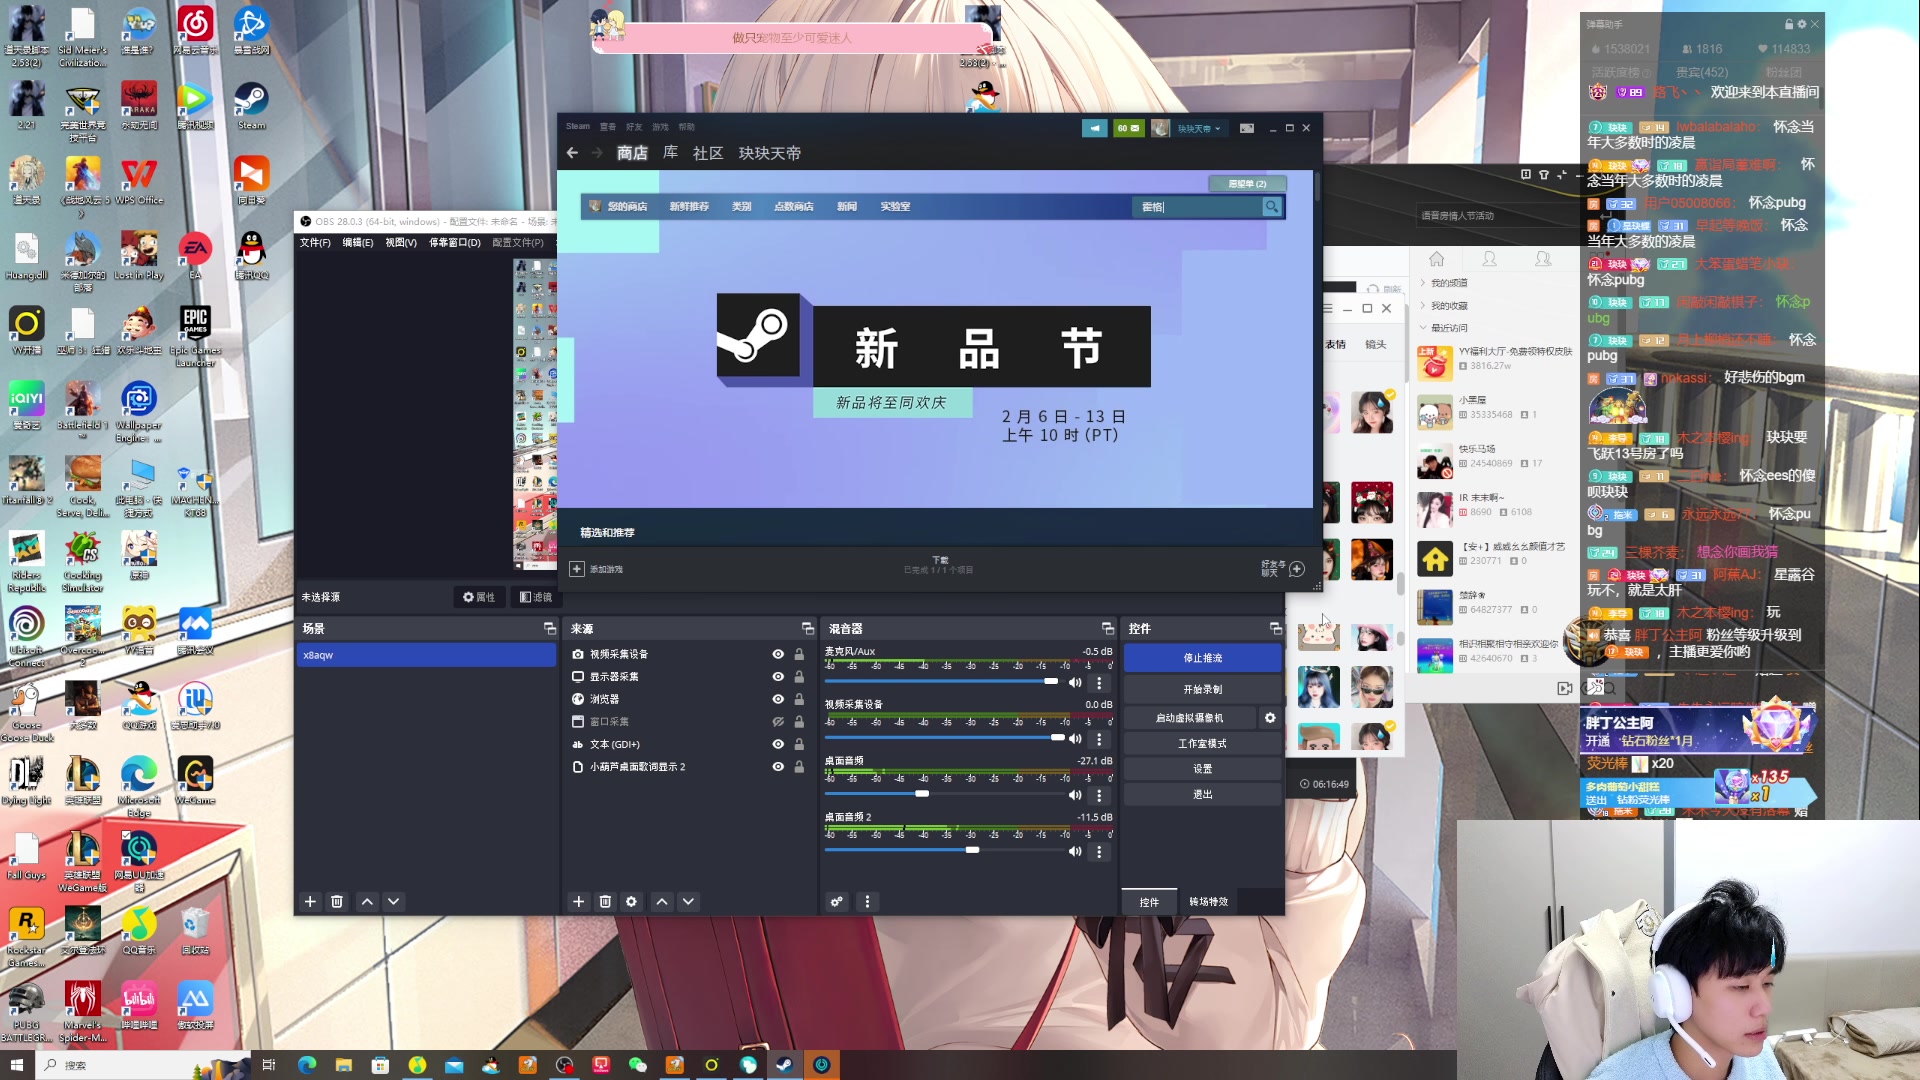
Task: Add a new source with plus icon
Action: 578,902
